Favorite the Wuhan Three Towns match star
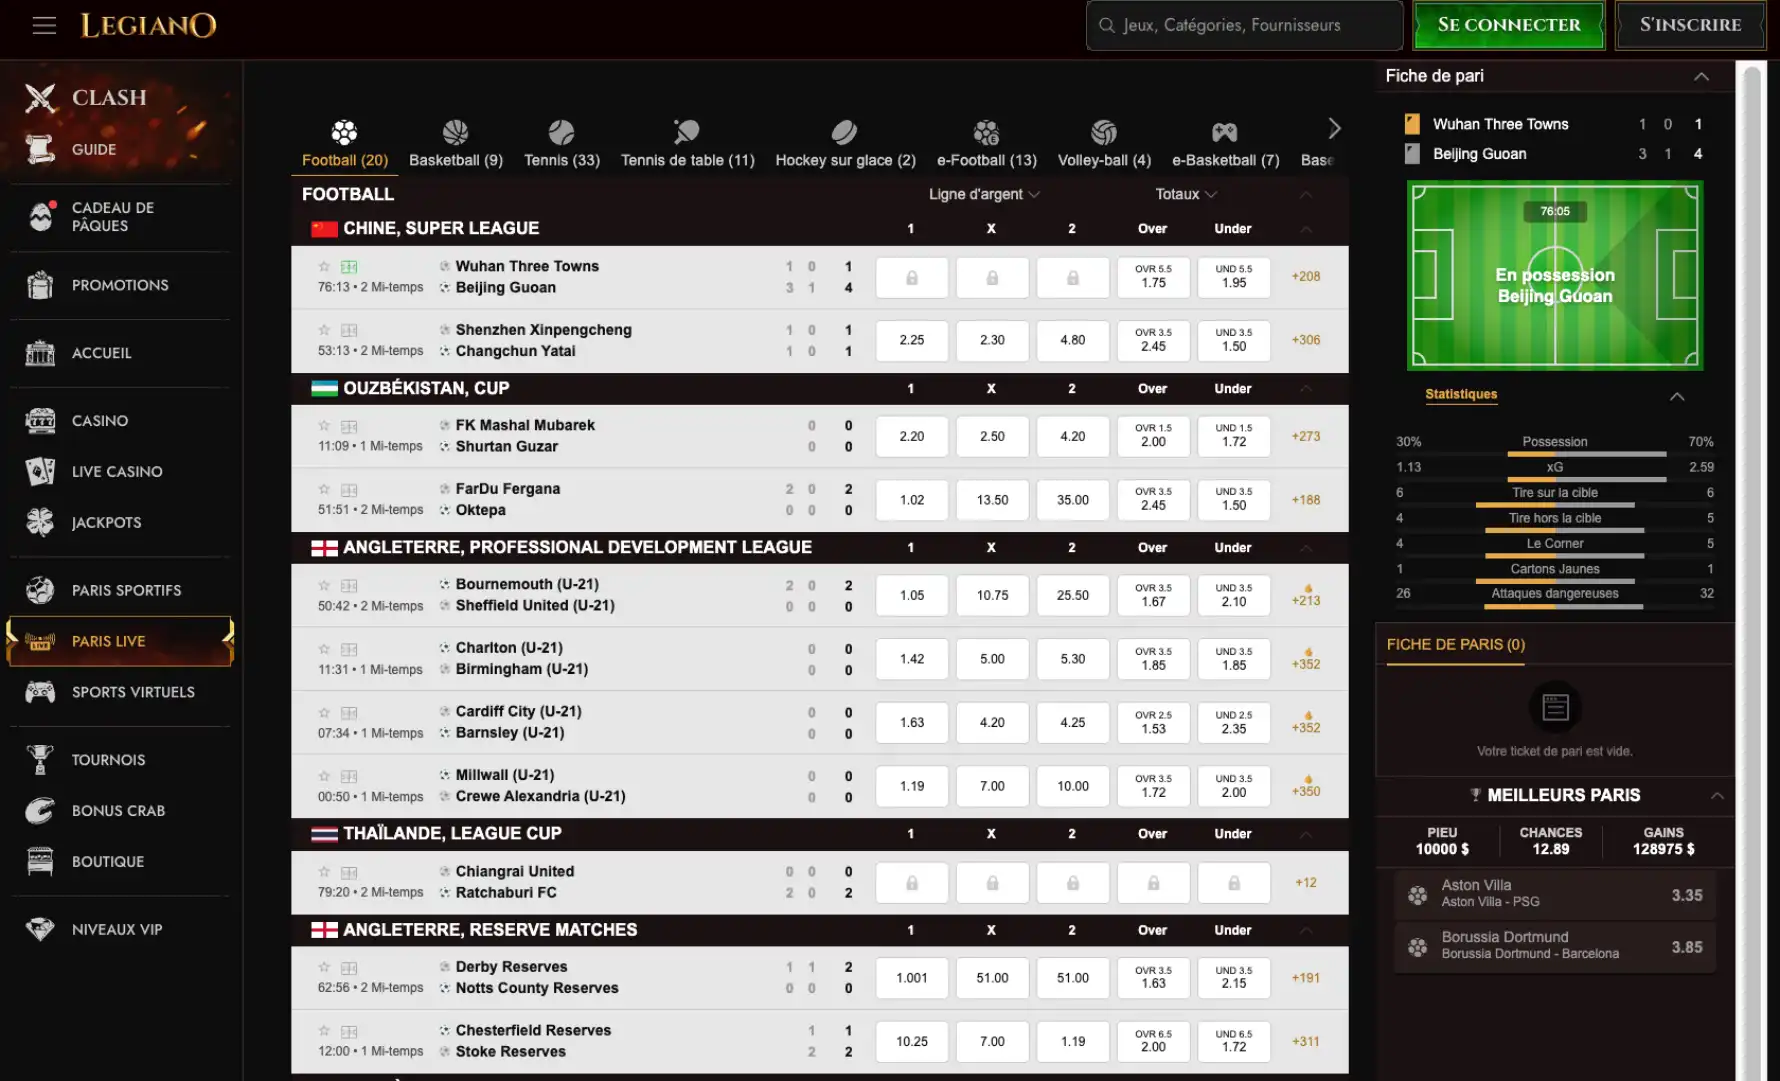1780x1081 pixels. click(324, 267)
